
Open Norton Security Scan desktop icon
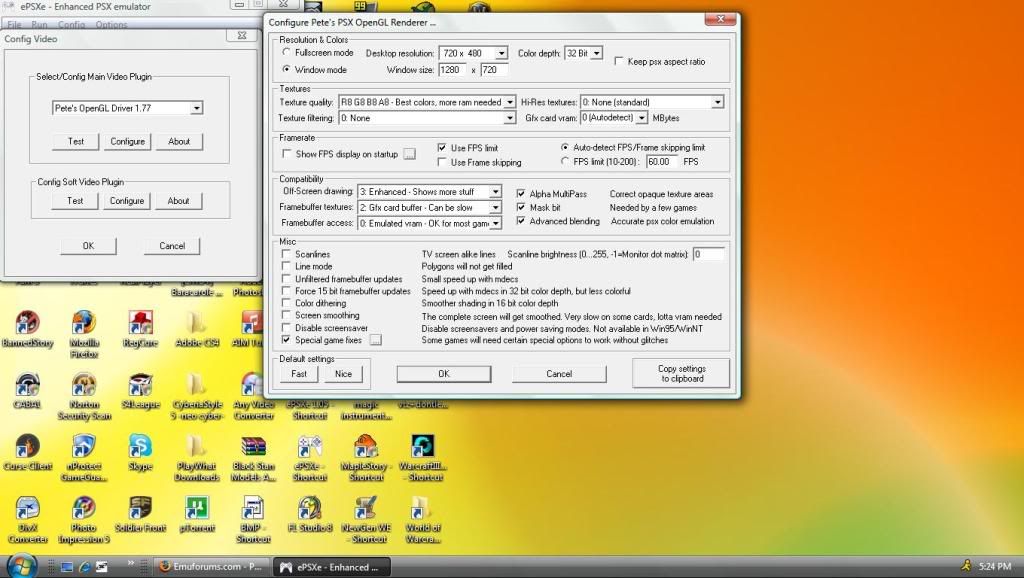point(84,396)
